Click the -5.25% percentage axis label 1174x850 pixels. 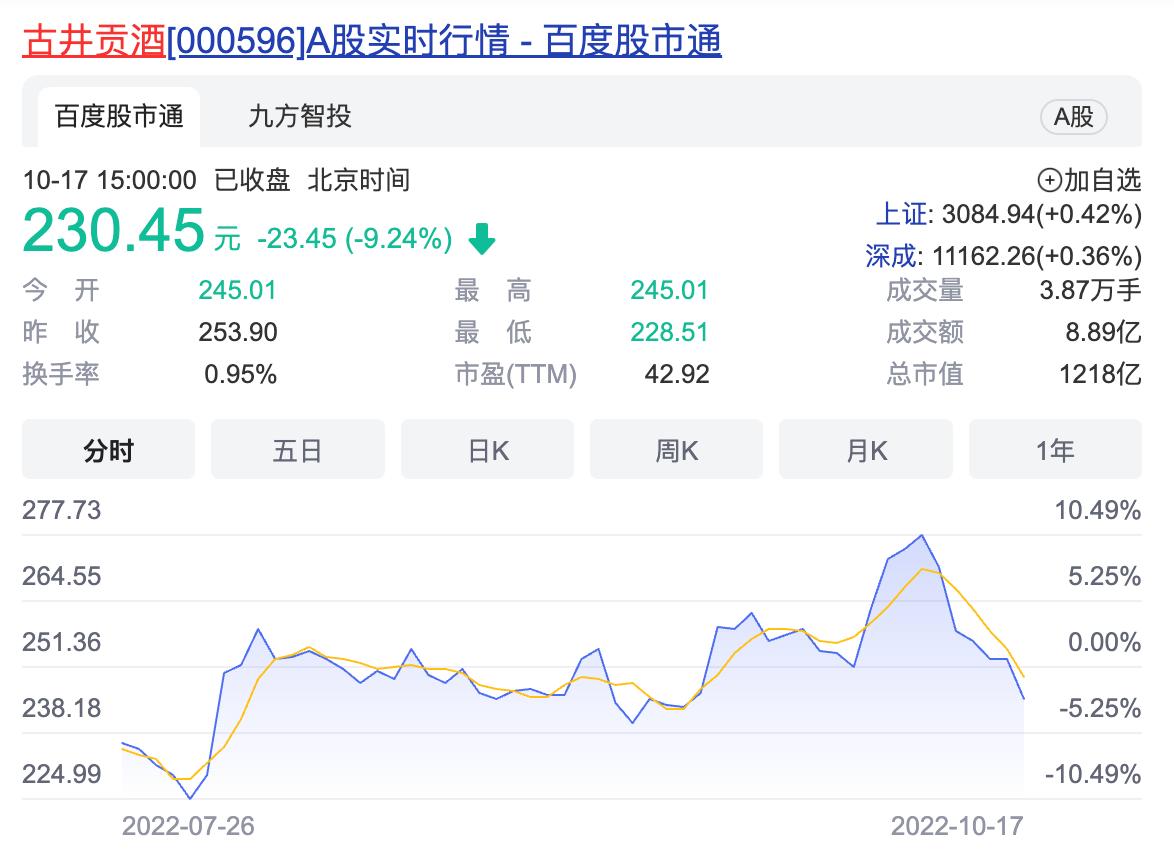[x=1100, y=708]
